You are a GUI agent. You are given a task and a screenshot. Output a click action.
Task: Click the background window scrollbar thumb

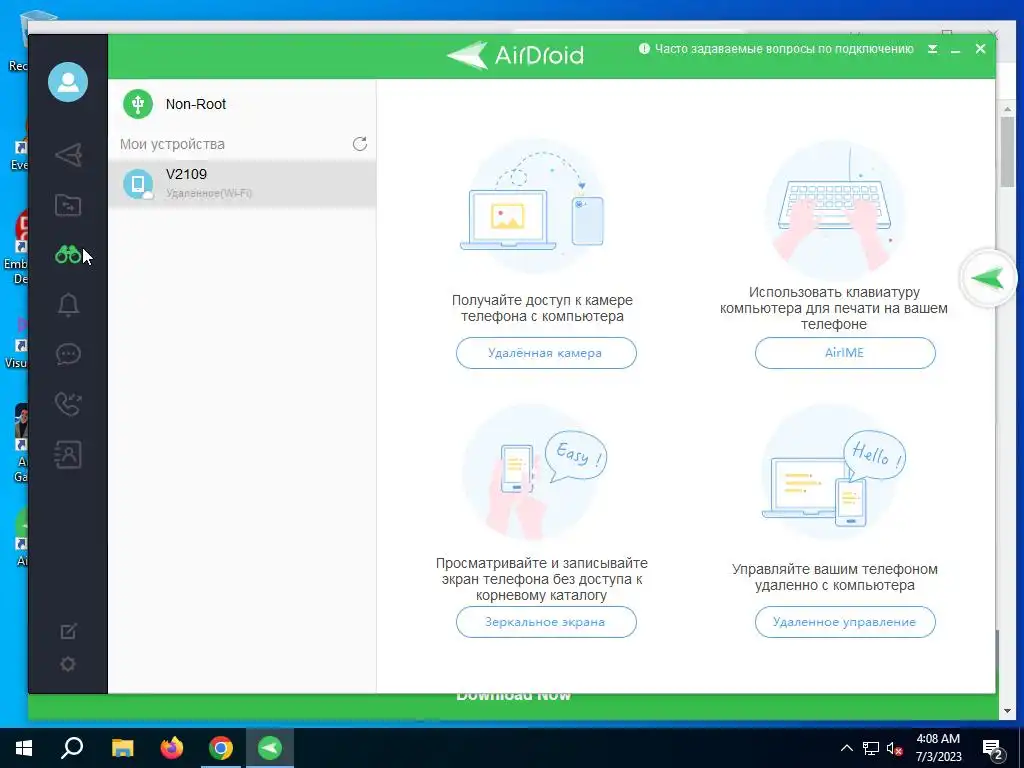pos(1007,152)
